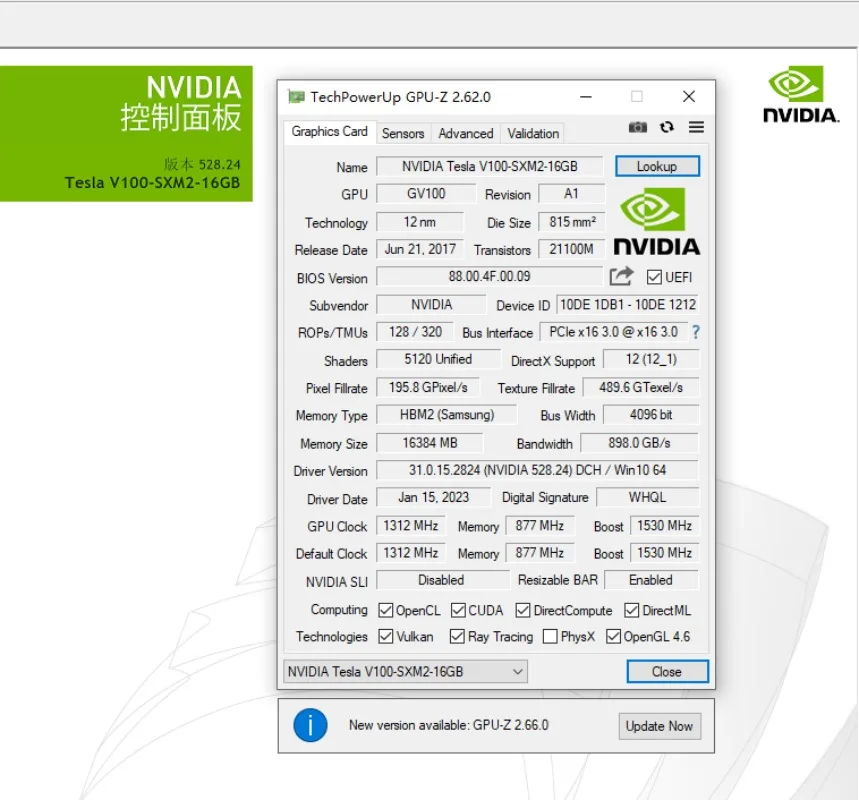Click the Pixel Fillrate value 195.8 GPixel/s
Viewport: 859px width, 800px height.
tap(428, 388)
